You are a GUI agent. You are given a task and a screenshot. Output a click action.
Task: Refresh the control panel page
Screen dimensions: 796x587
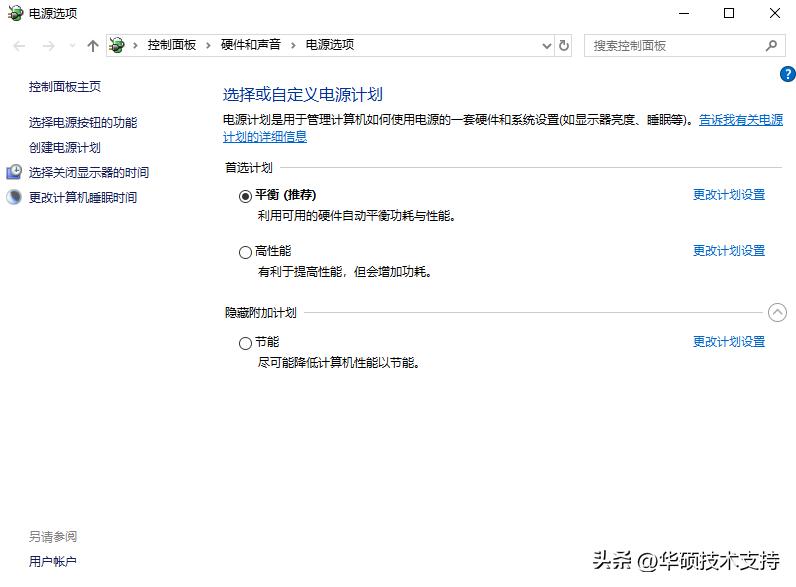[563, 46]
